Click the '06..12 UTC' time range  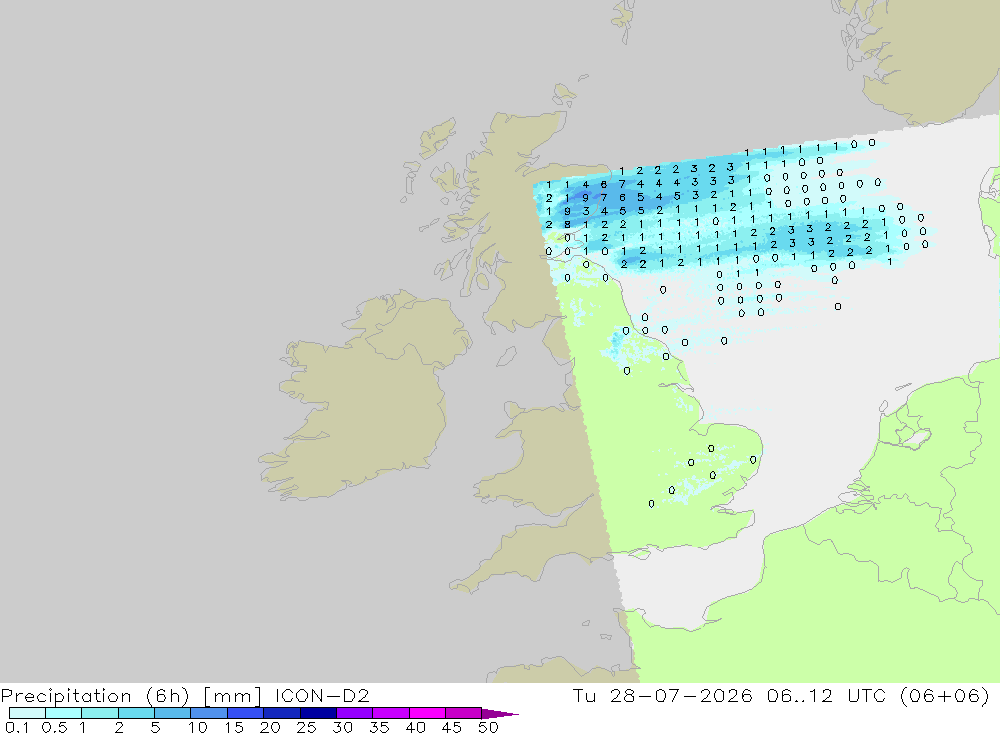[827, 695]
